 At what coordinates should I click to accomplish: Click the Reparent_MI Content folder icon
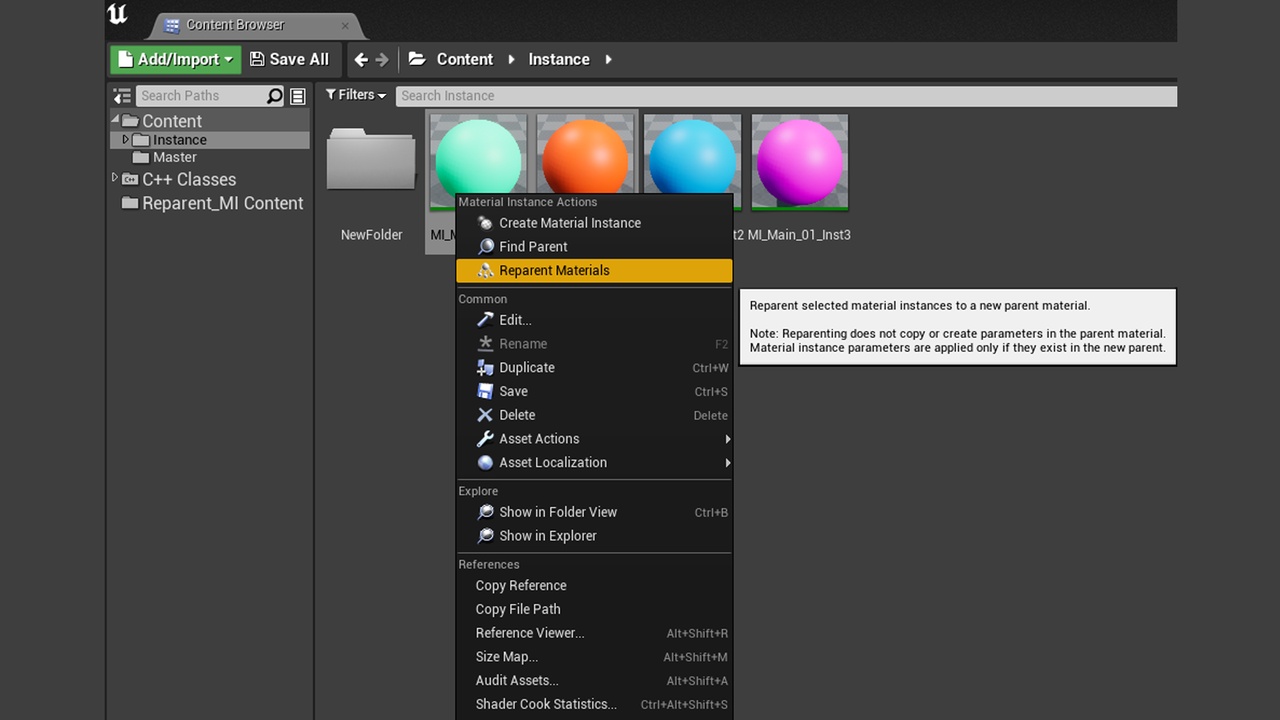(x=130, y=203)
